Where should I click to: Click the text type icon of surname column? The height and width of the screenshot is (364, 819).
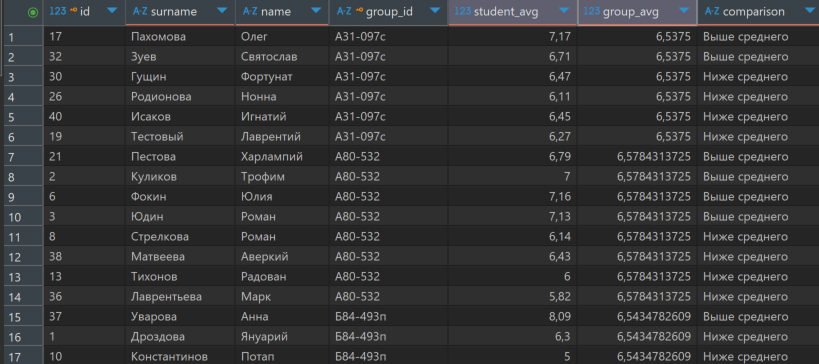140,11
